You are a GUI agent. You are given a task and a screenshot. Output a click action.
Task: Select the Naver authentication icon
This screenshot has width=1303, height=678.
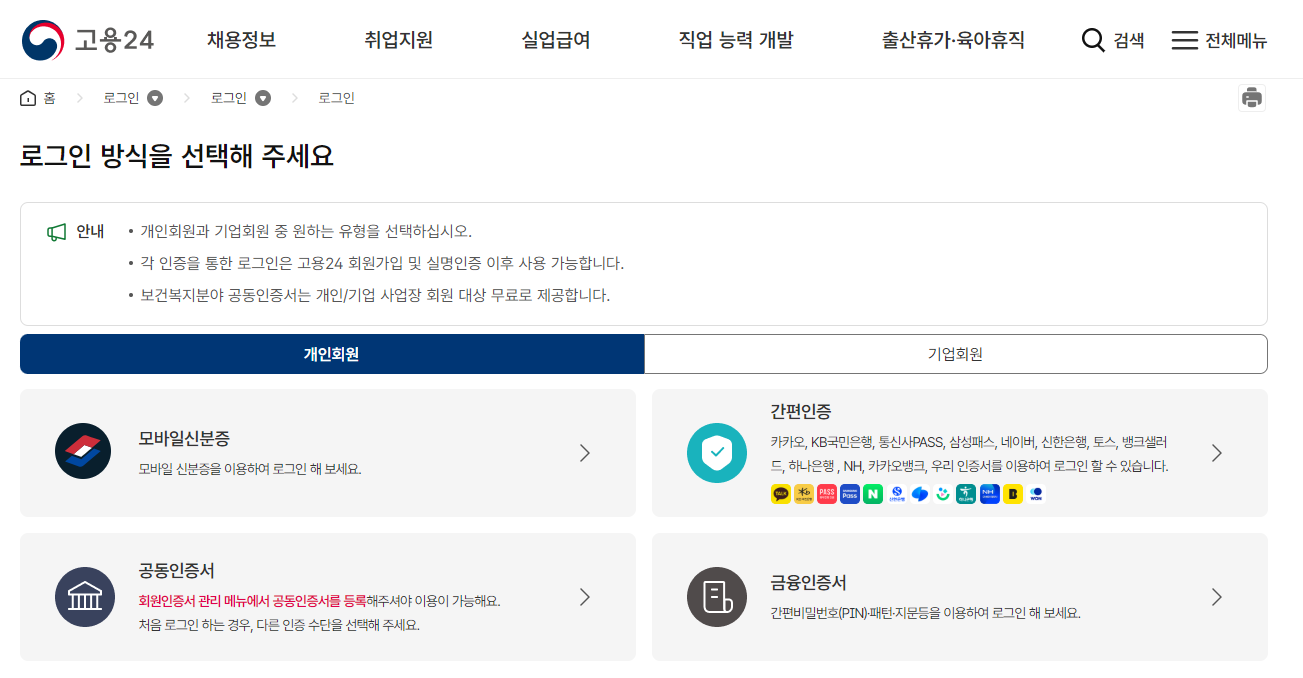(873, 493)
